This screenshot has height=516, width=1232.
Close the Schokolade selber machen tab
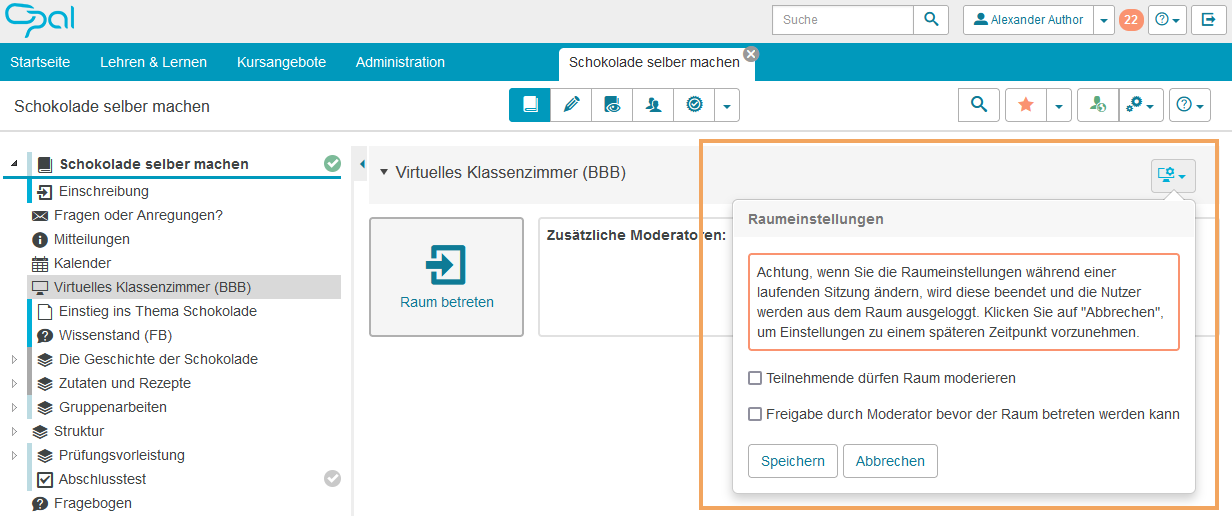click(751, 54)
